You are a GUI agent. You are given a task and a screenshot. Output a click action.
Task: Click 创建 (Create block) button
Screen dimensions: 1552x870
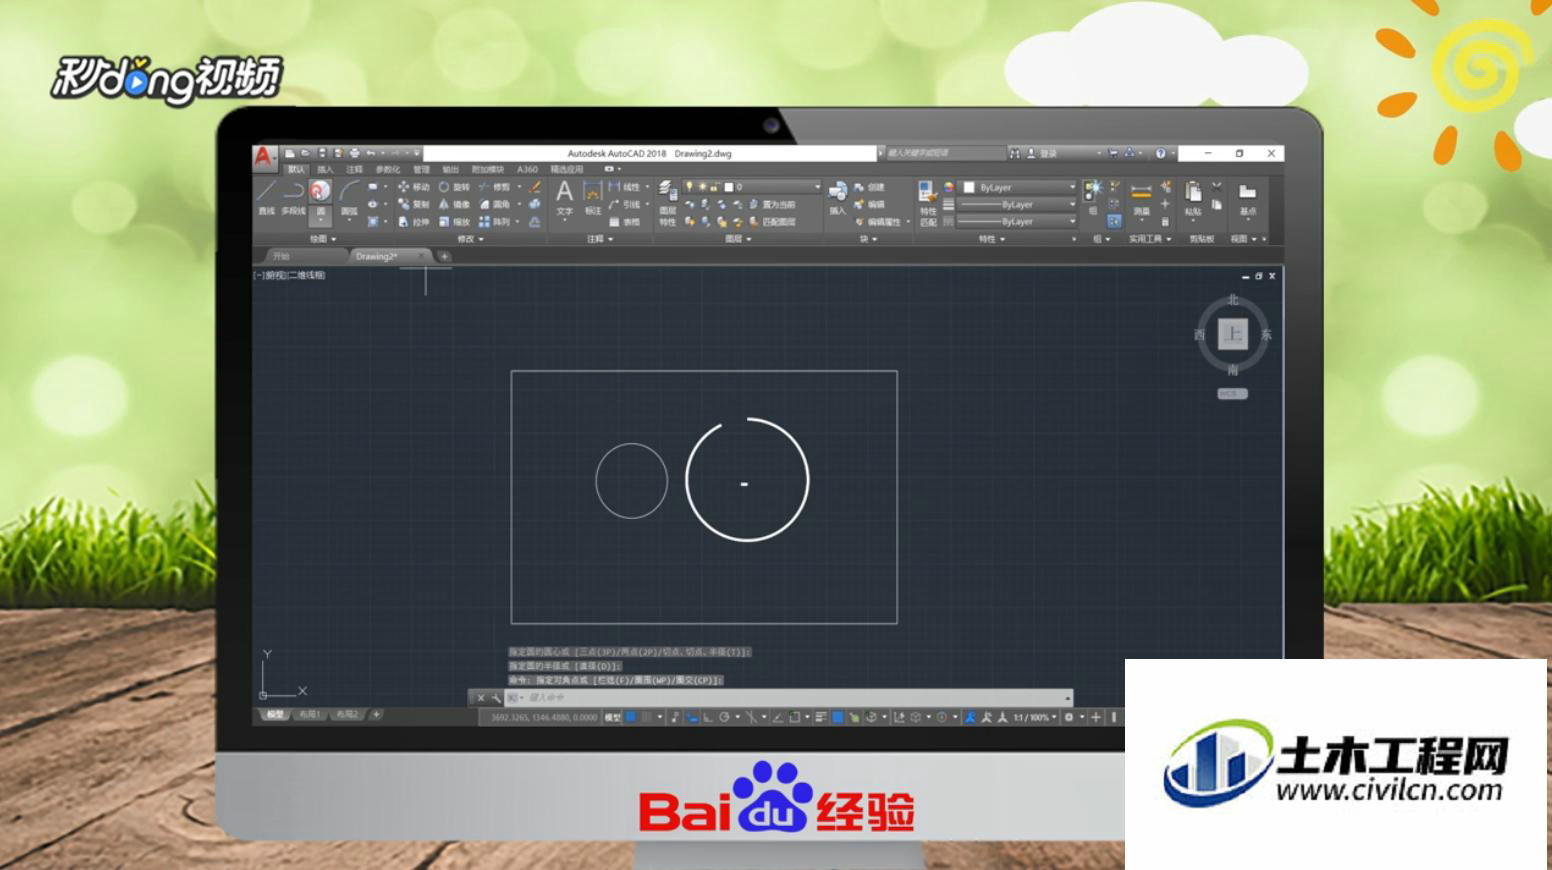(x=869, y=187)
